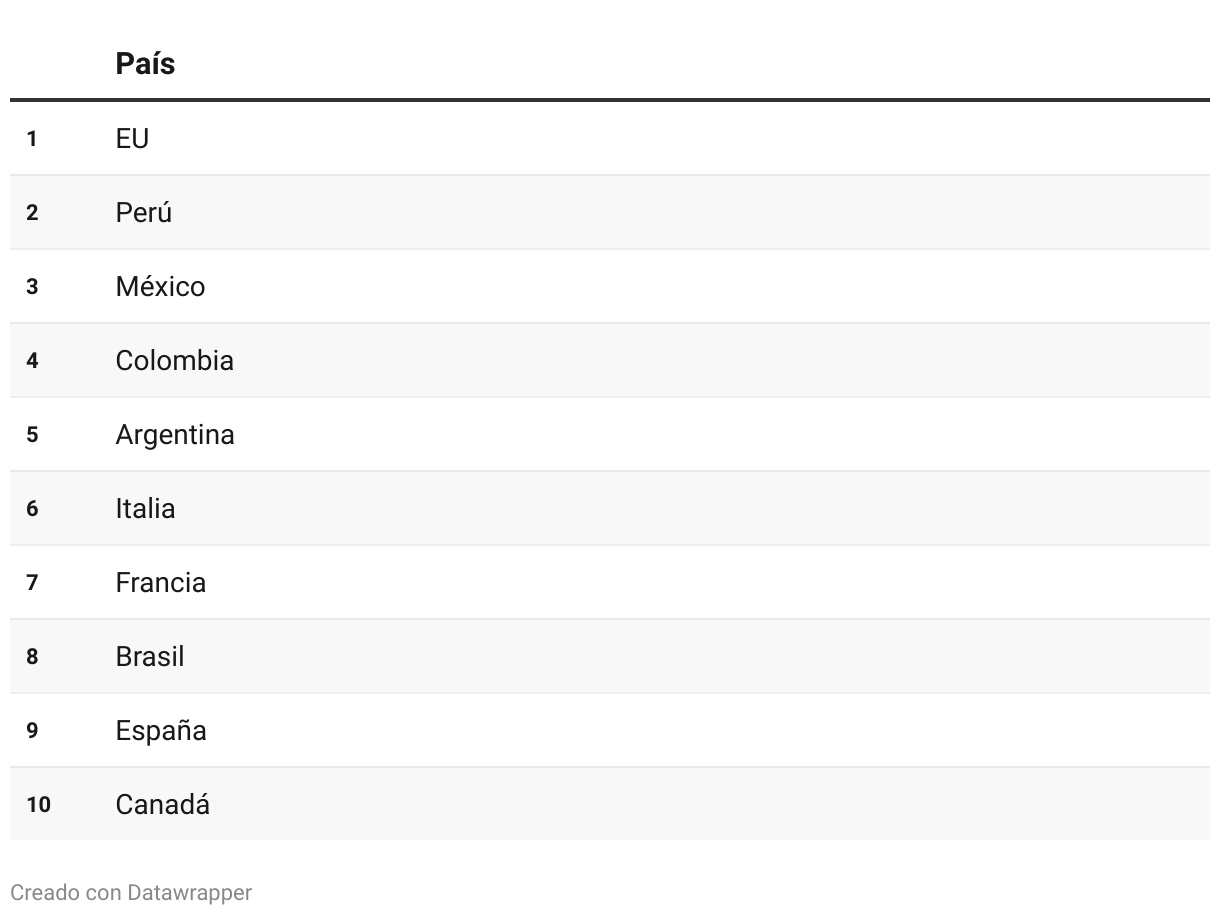
Task: Select the EU row
Action: 610,138
